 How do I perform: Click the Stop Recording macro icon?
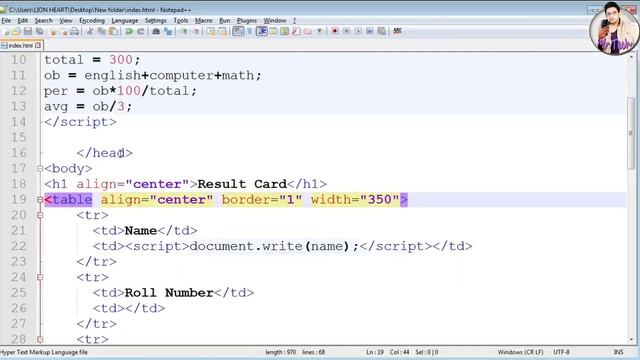(346, 31)
